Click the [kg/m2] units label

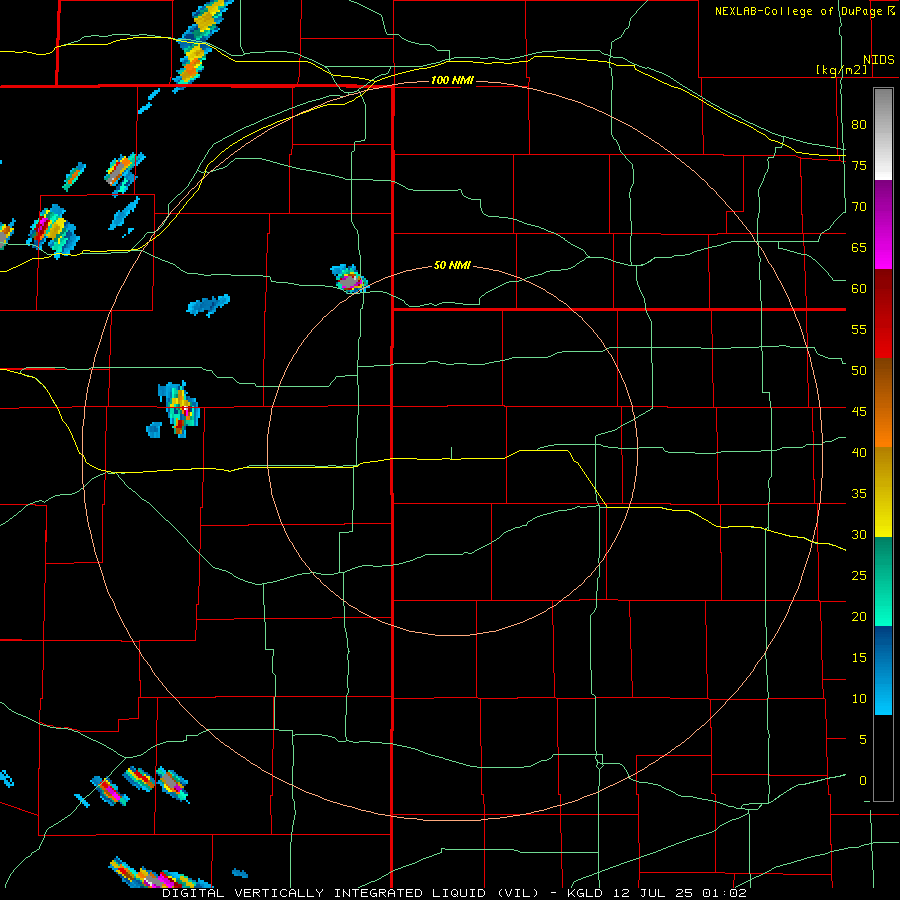841,70
